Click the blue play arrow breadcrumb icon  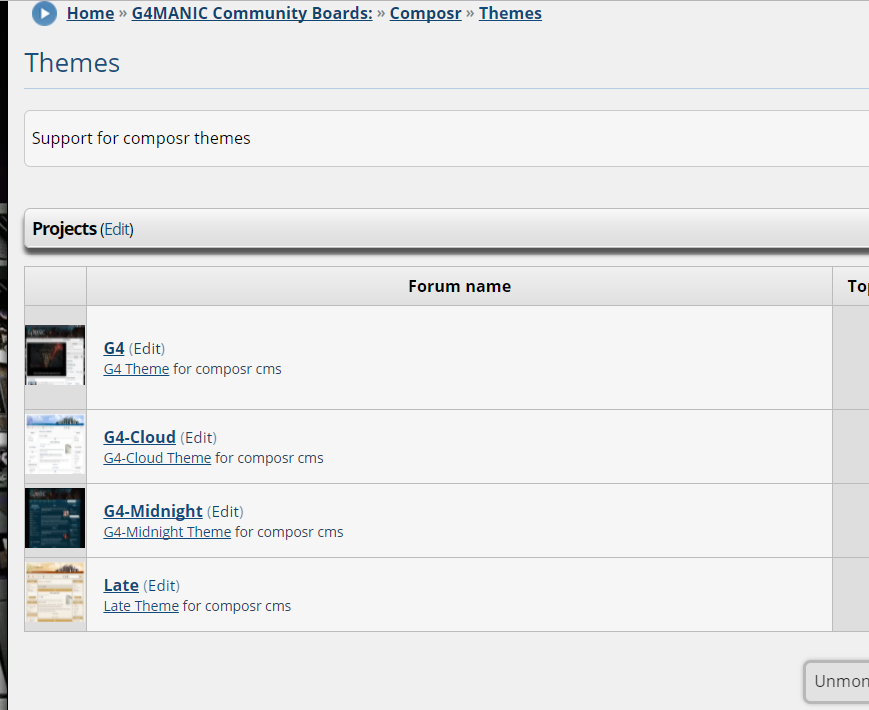pyautogui.click(x=44, y=13)
